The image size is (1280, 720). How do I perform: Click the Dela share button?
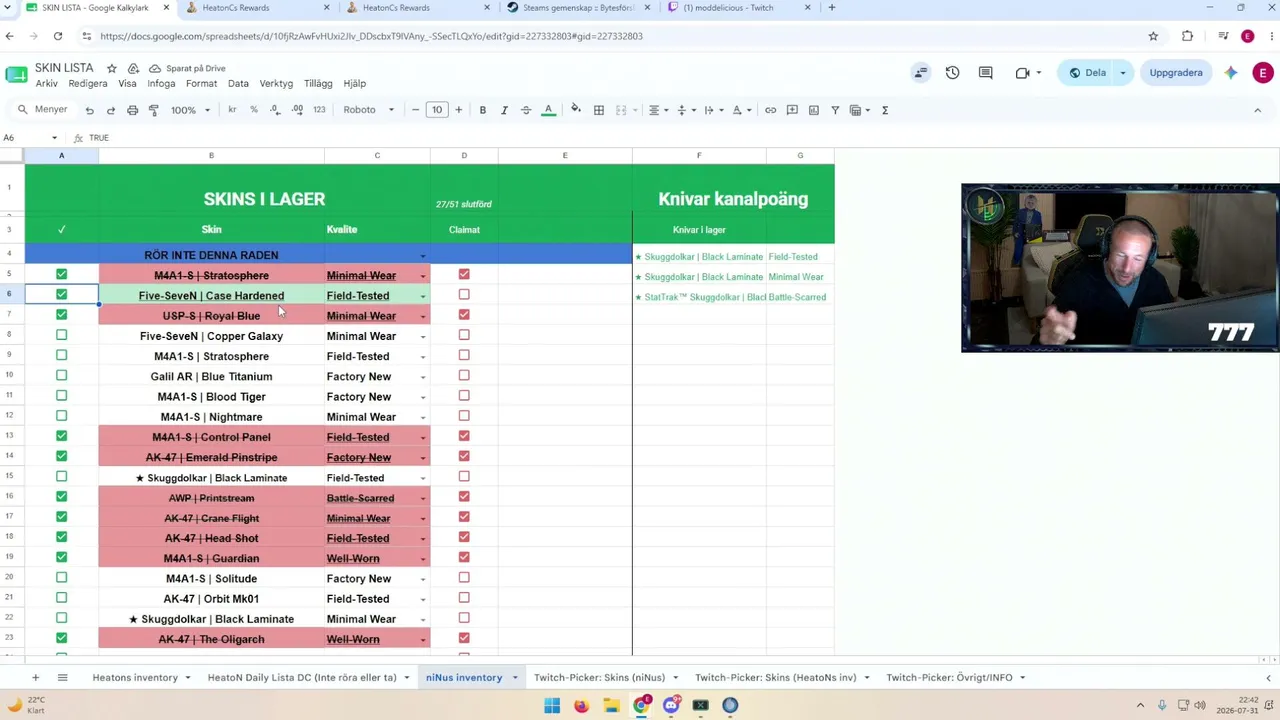(x=1087, y=73)
